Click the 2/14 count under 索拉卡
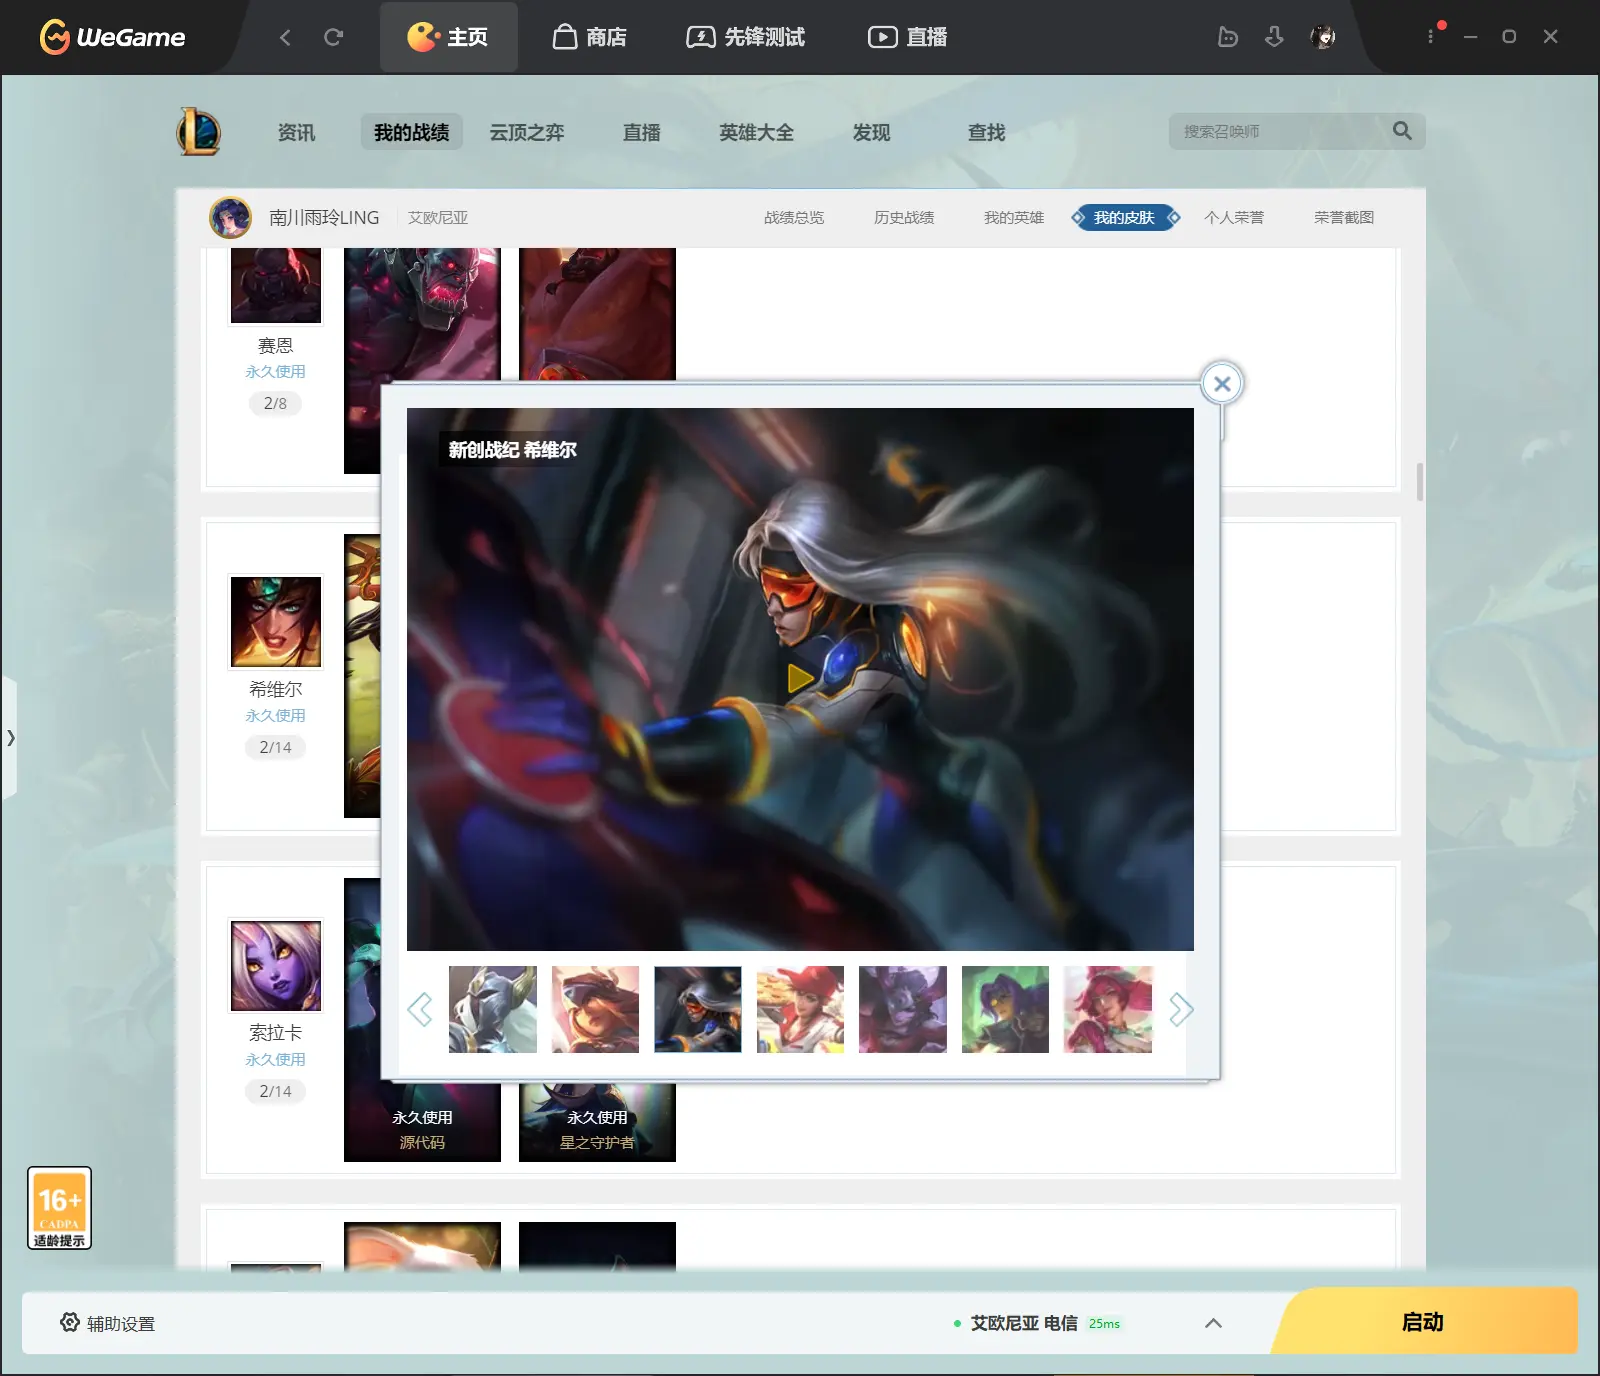1600x1376 pixels. click(275, 1091)
